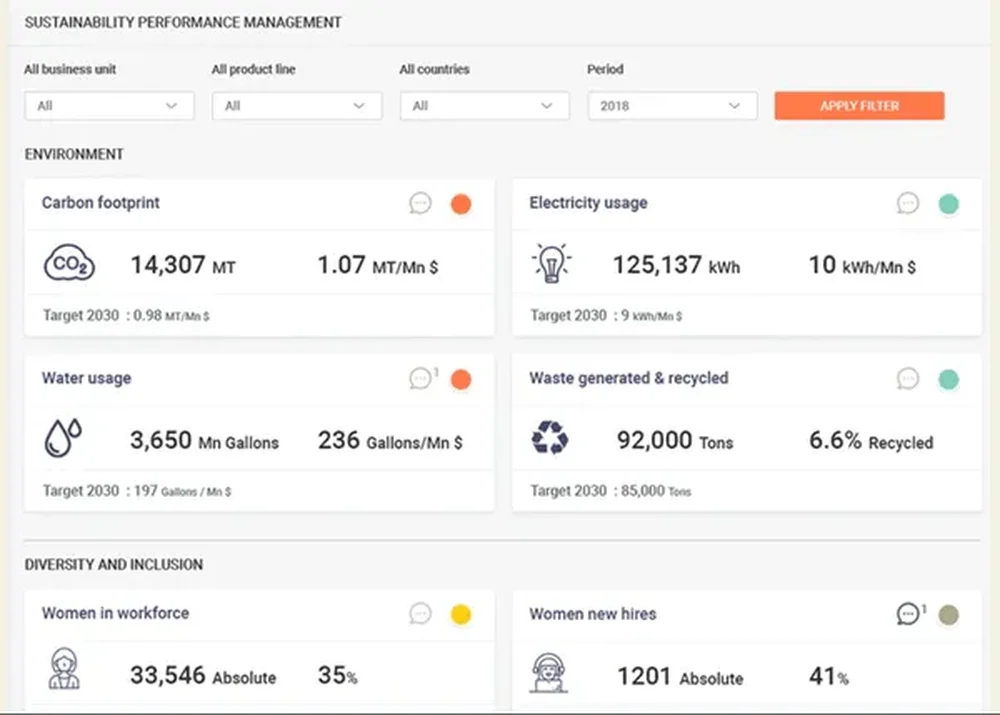Open comments on Carbon footprint card

pos(420,203)
